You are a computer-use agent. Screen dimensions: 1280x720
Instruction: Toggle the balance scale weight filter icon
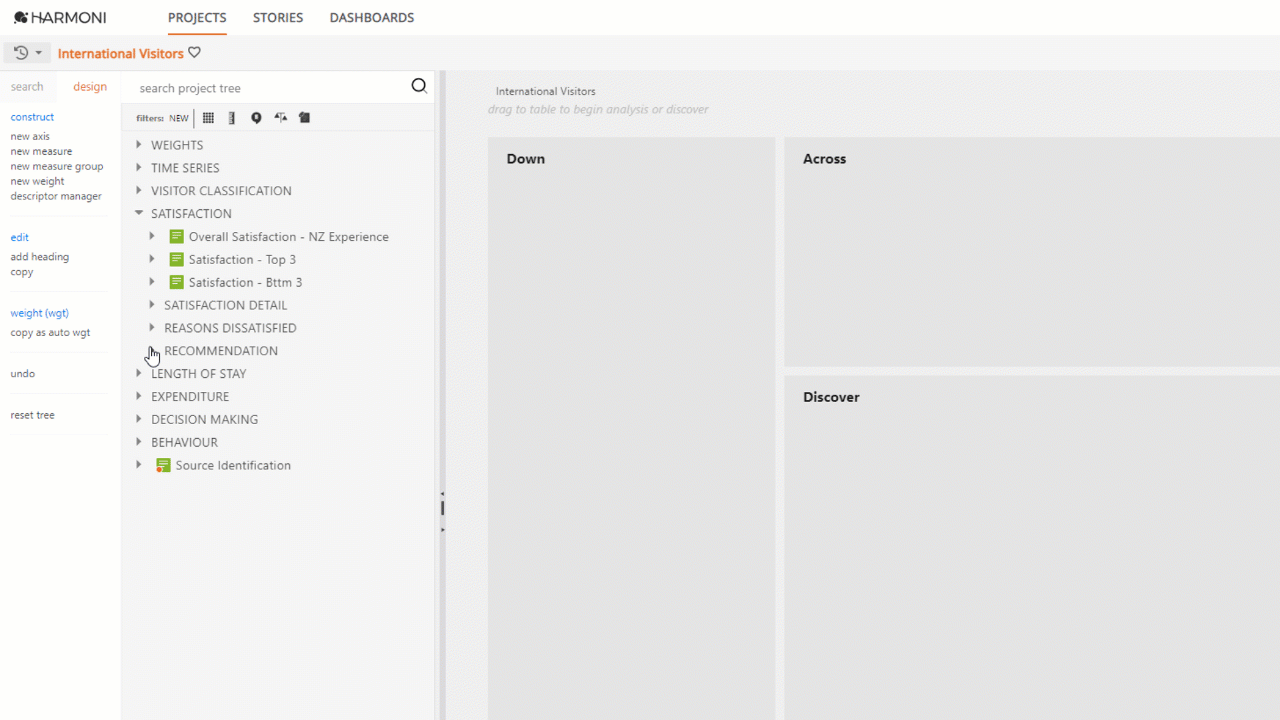tap(281, 118)
